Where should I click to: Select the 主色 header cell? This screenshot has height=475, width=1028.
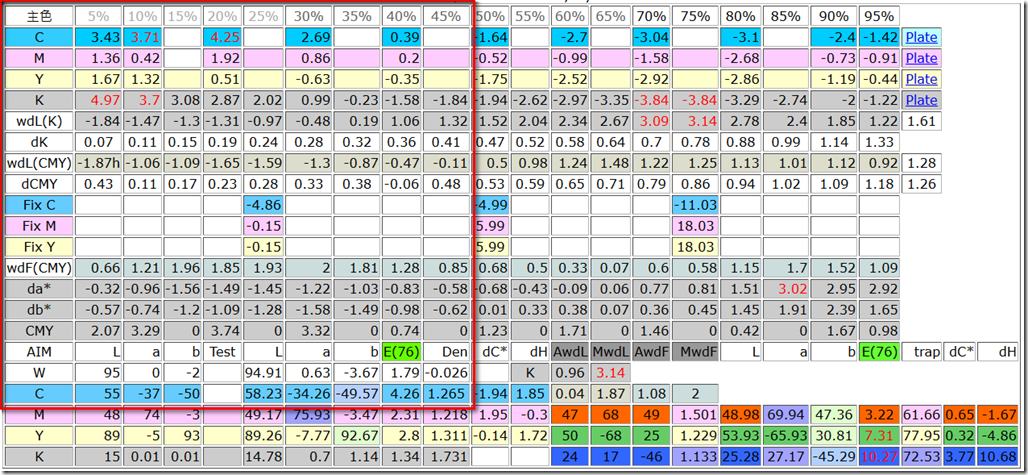38,16
